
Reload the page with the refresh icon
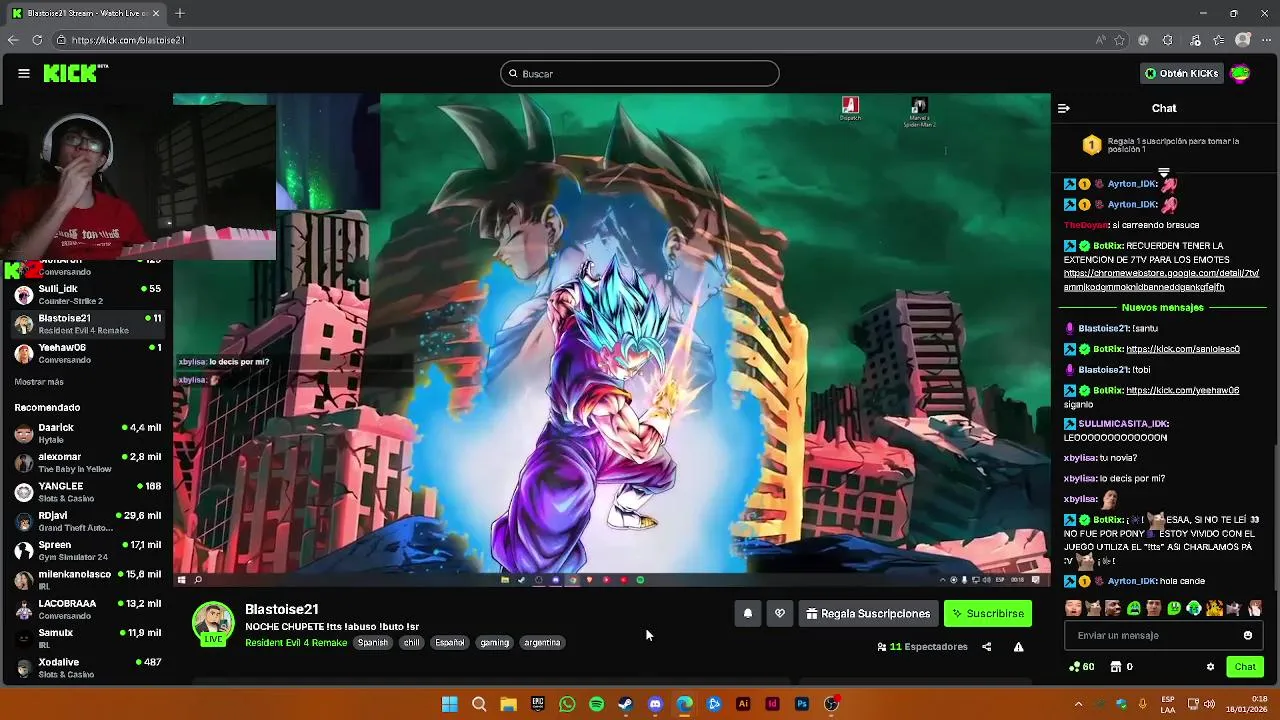click(37, 40)
